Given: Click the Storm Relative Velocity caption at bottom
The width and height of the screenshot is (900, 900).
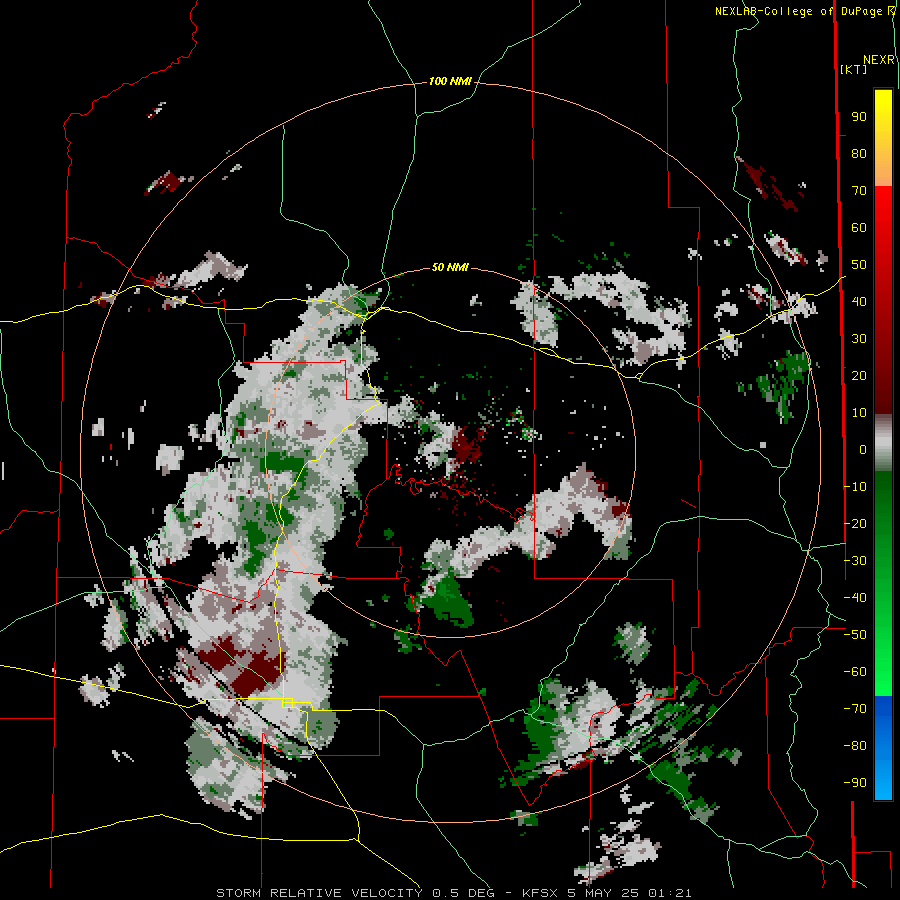Looking at the screenshot, I should pyautogui.click(x=454, y=893).
